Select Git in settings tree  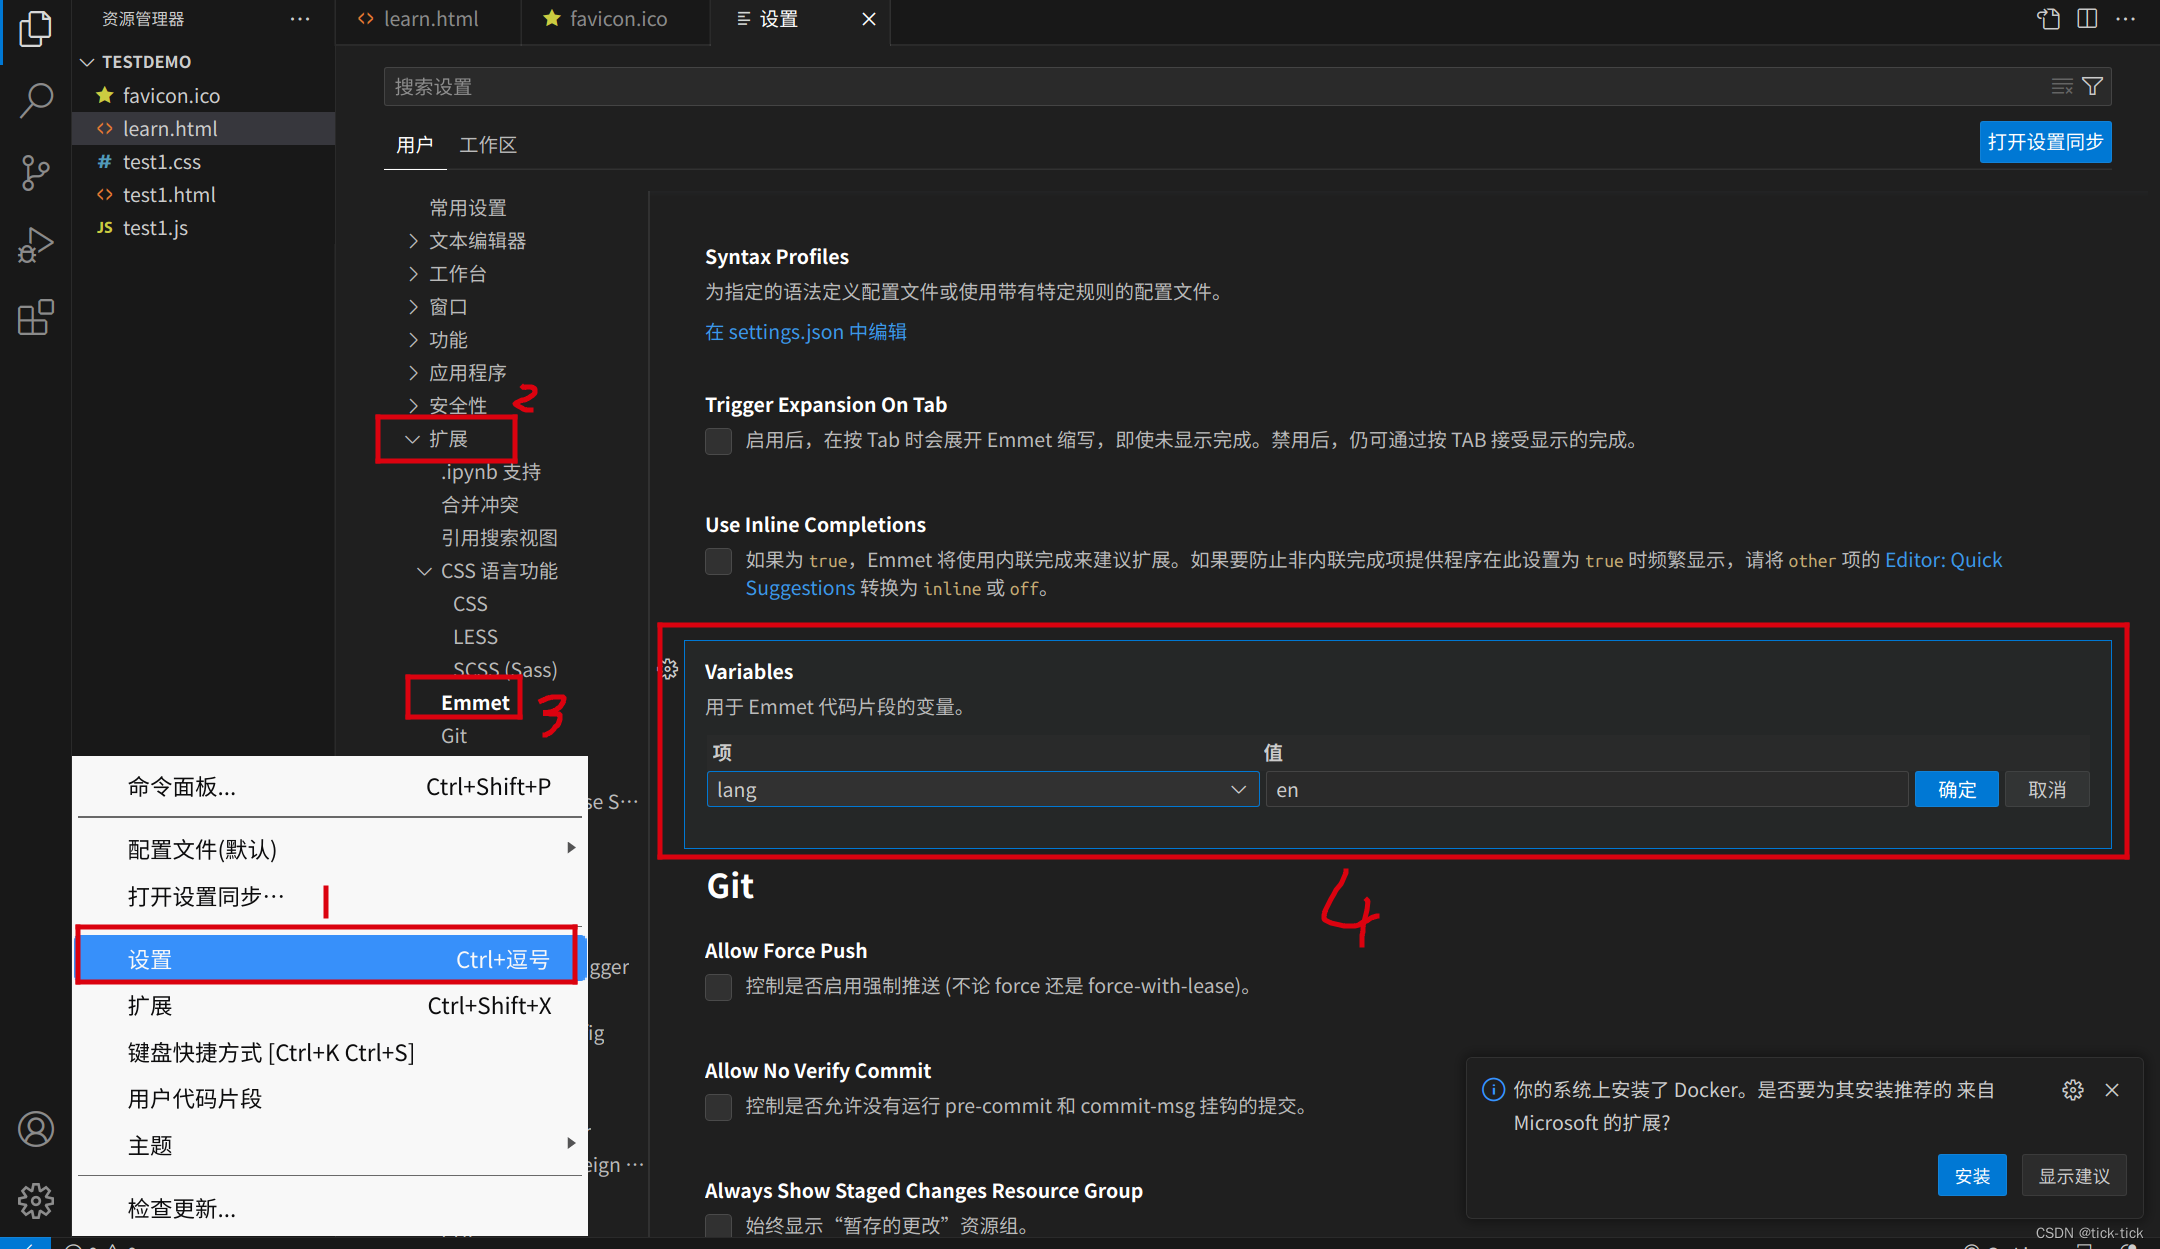coord(454,736)
